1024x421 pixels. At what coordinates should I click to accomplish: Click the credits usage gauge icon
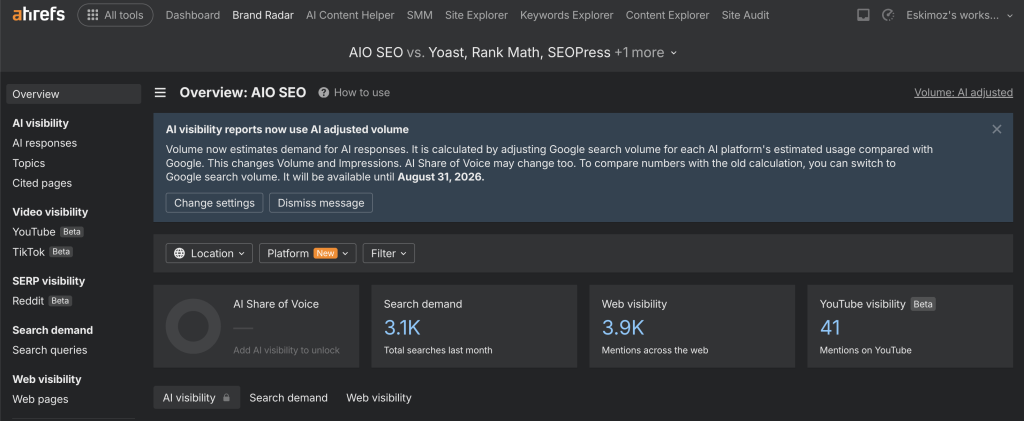pos(888,15)
